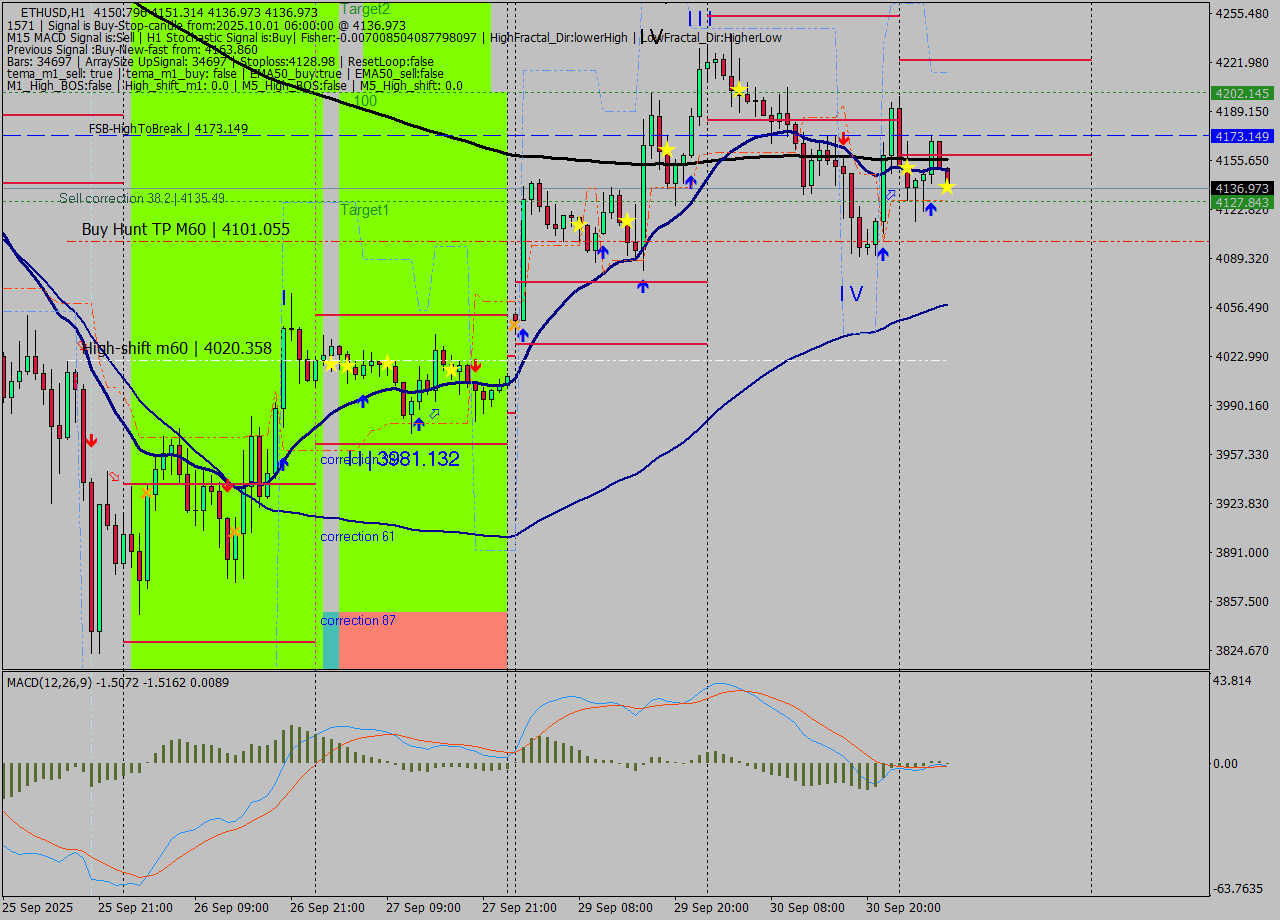Select the red down arrow near 30 Sep 08:00

click(x=844, y=138)
